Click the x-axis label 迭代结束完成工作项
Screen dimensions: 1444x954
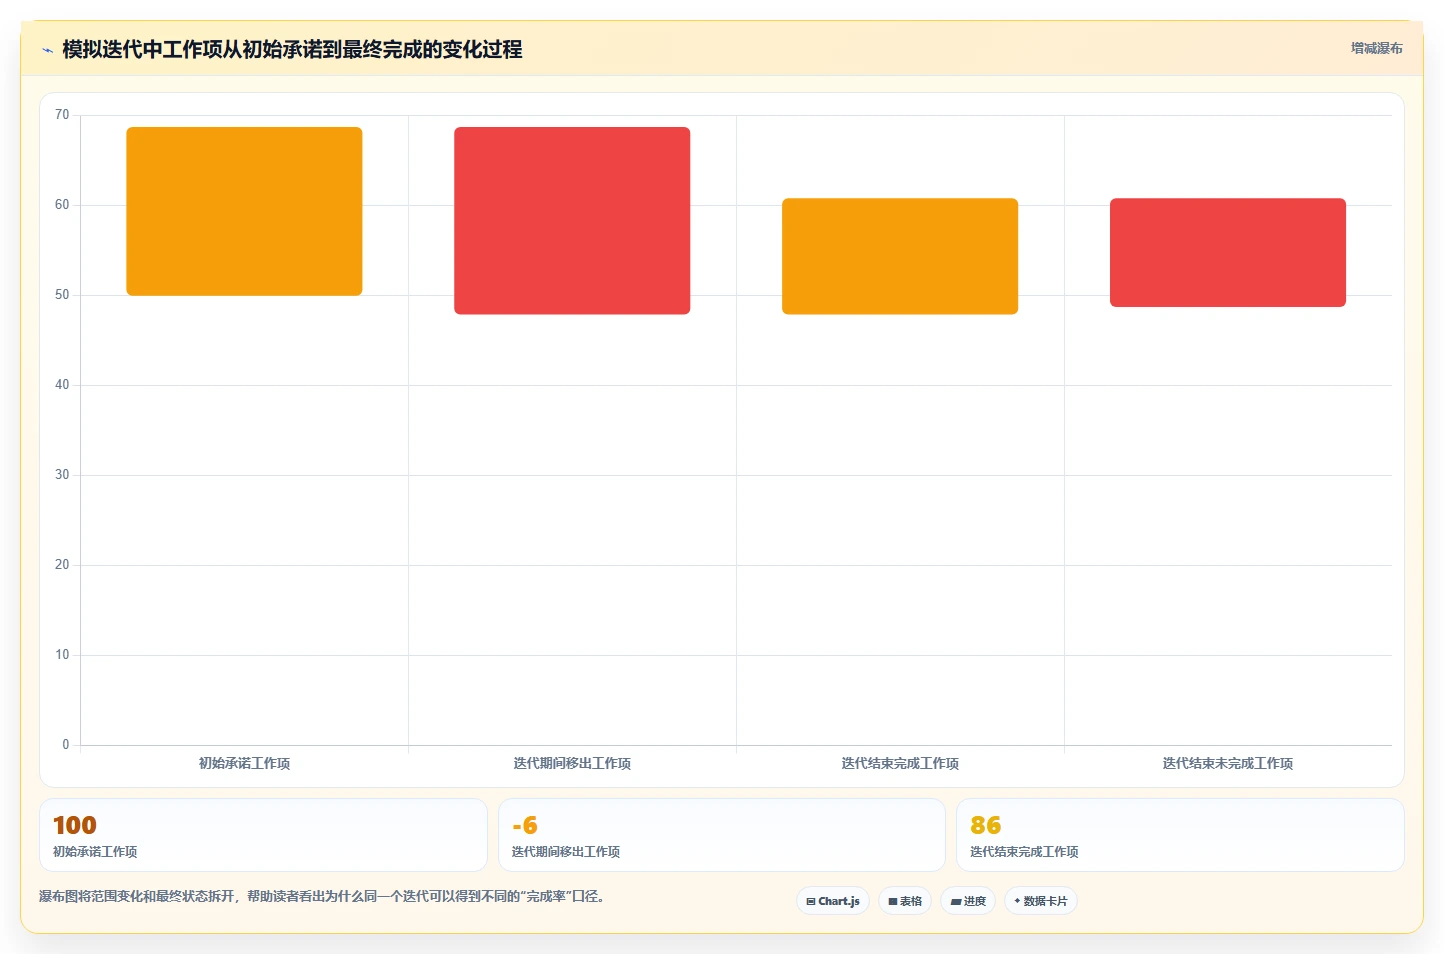pos(900,763)
